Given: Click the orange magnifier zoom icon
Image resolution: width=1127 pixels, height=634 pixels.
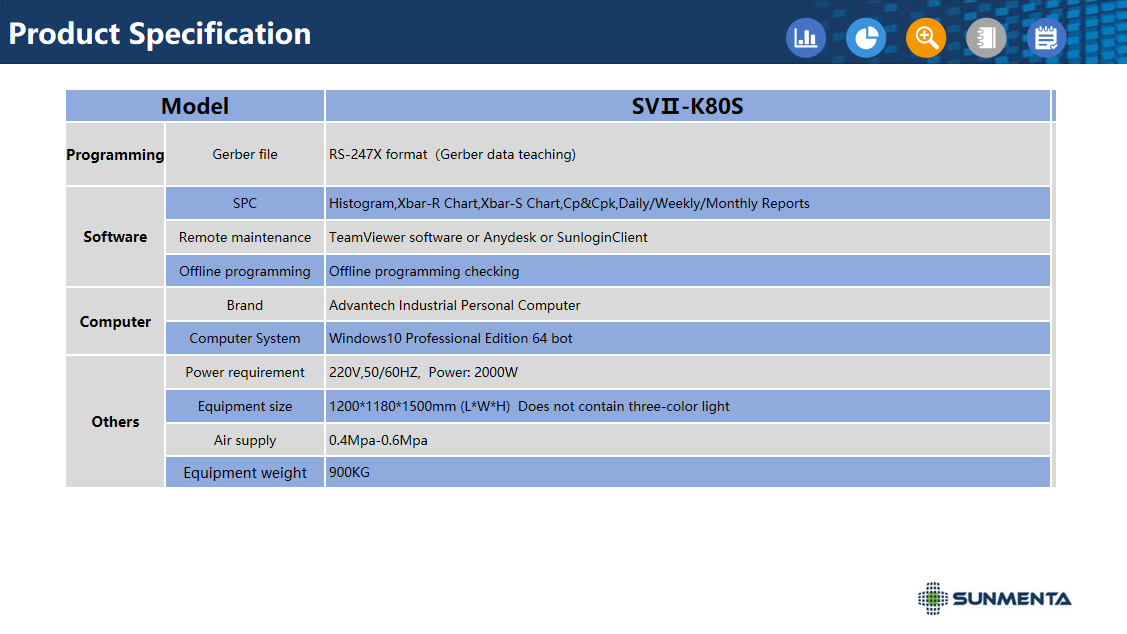Looking at the screenshot, I should coord(926,37).
